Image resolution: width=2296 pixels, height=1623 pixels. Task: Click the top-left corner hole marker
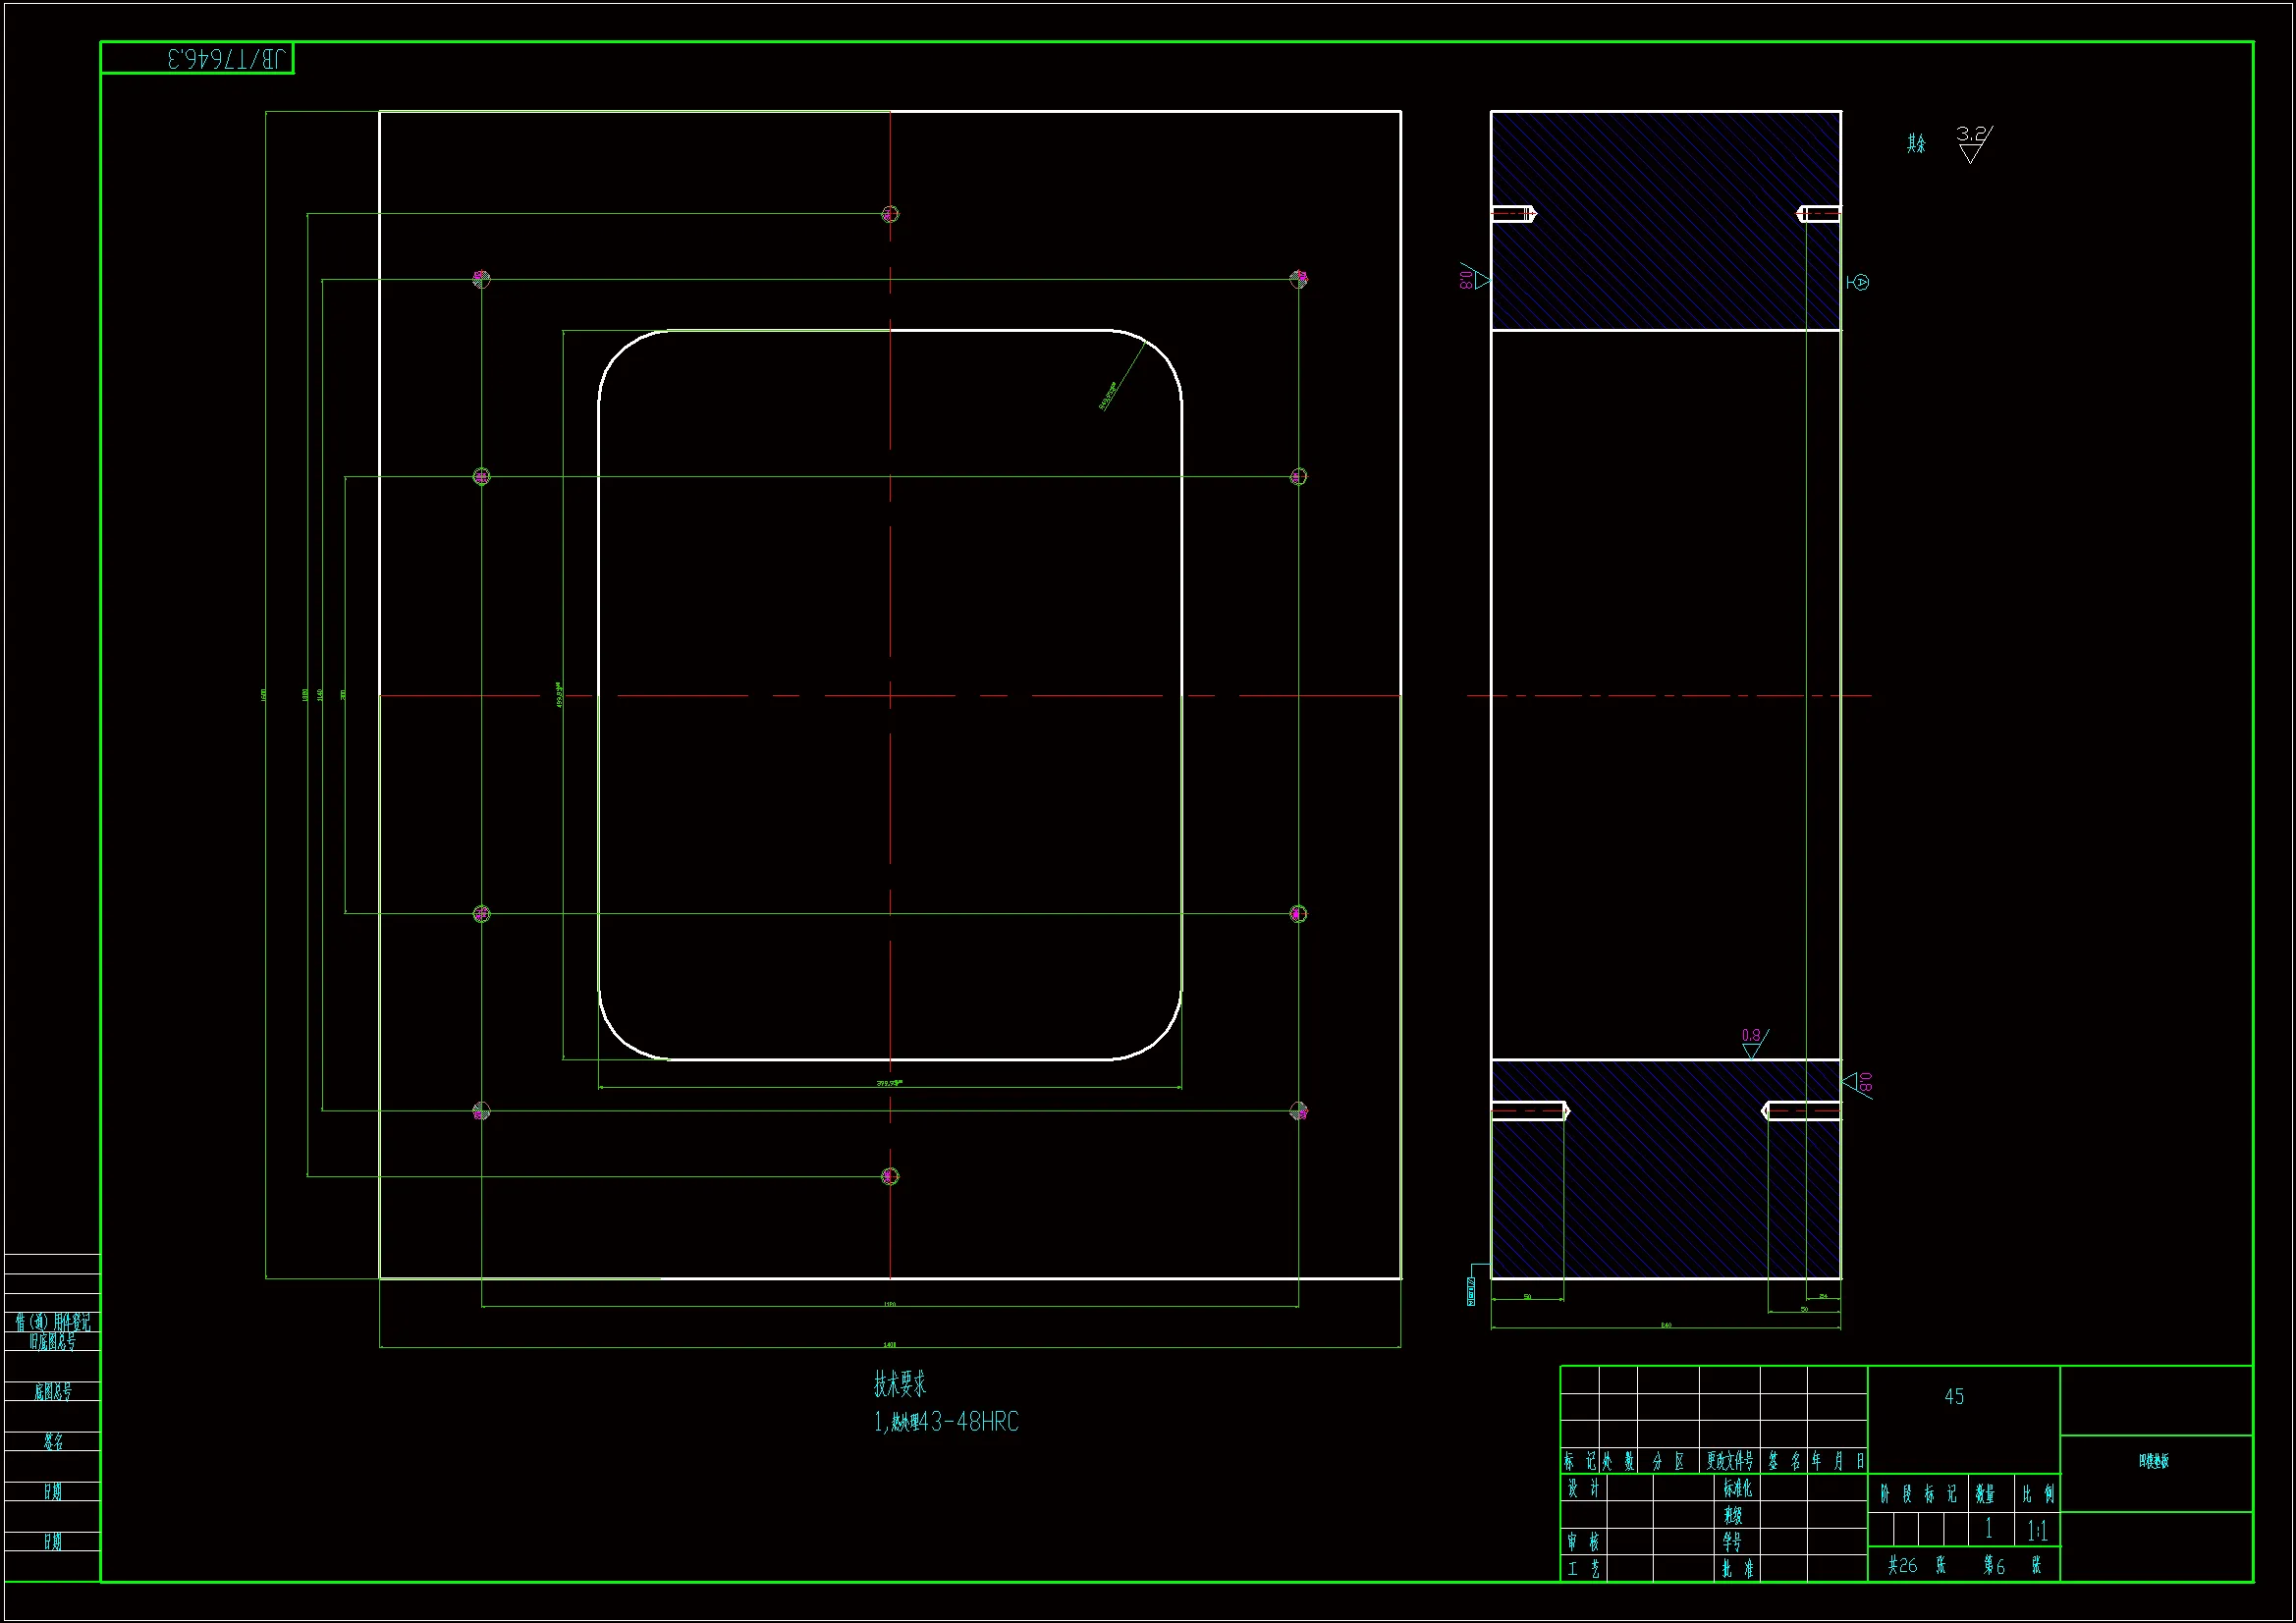481,279
